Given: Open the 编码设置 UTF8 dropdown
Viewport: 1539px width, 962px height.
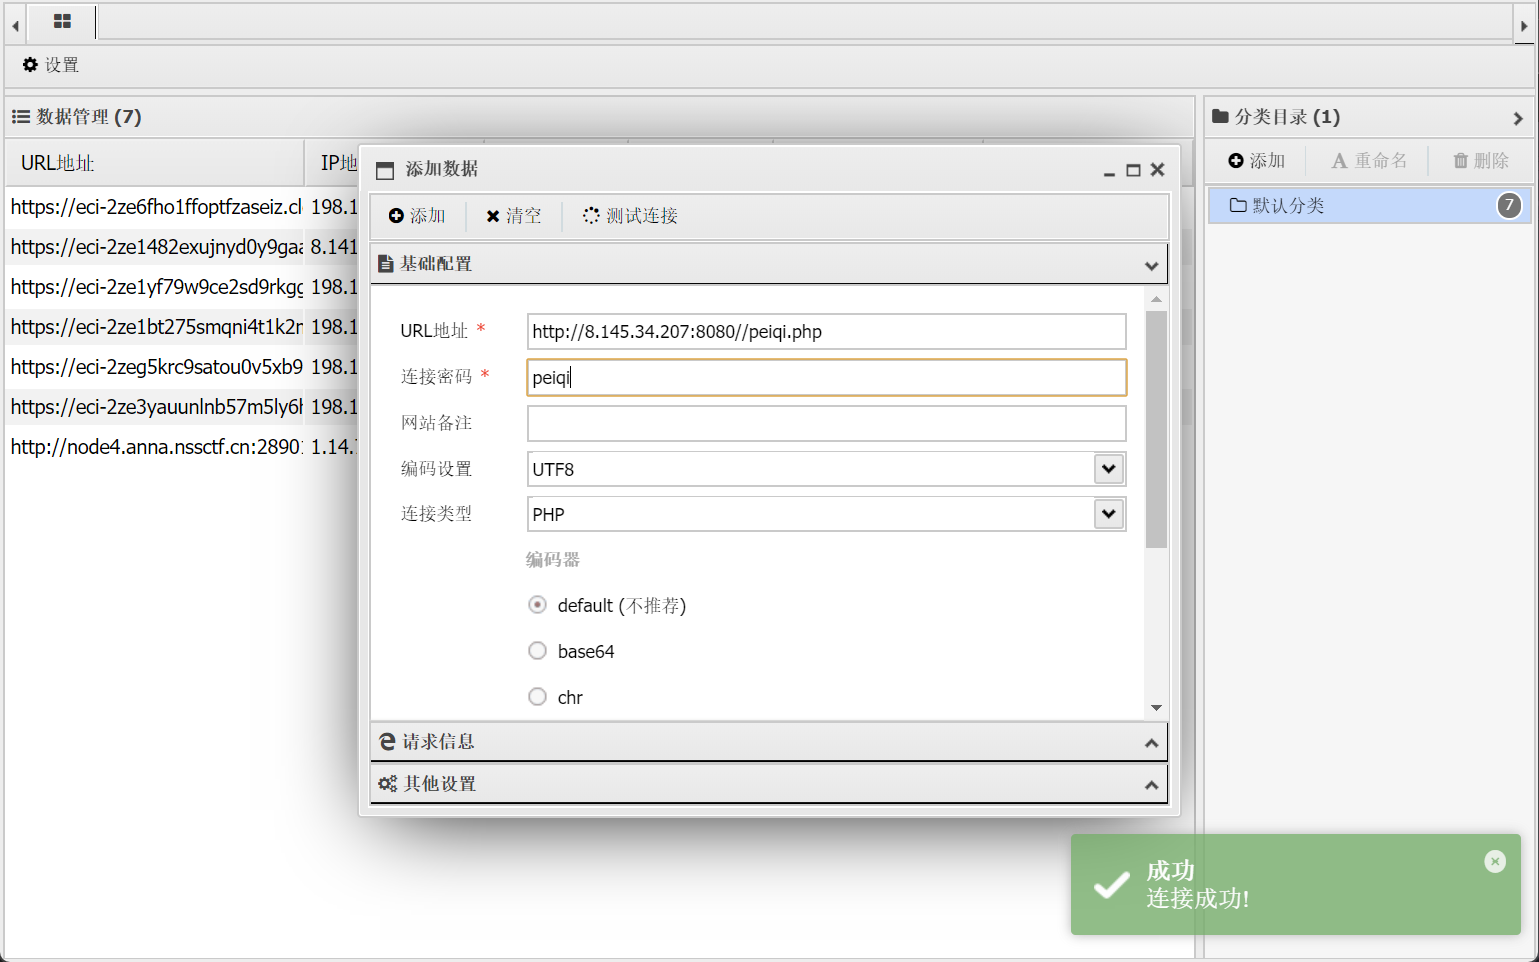Looking at the screenshot, I should tap(1108, 469).
